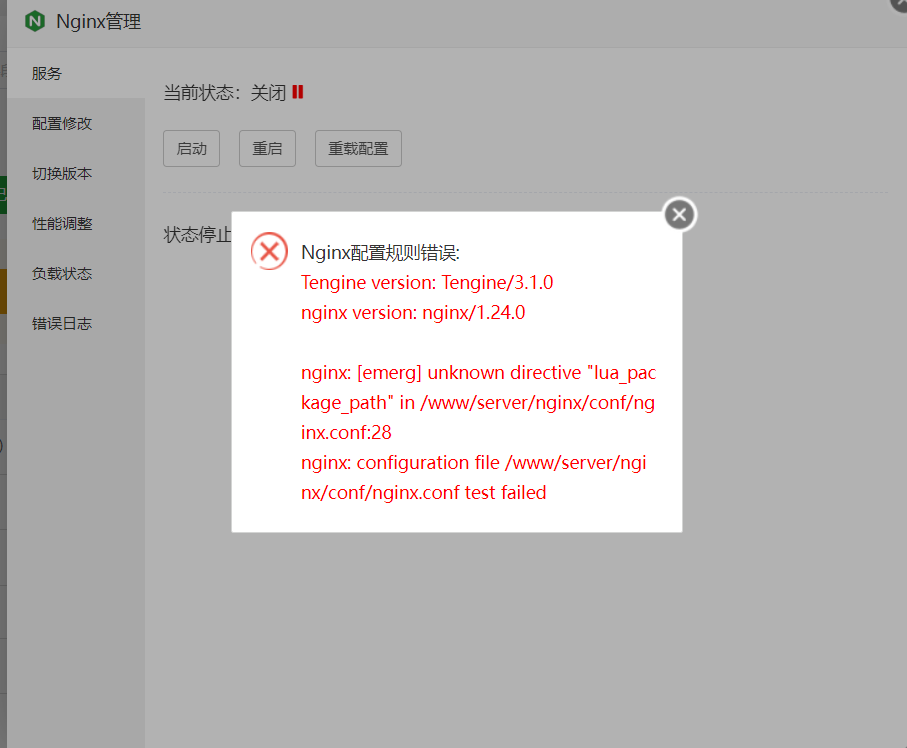The width and height of the screenshot is (907, 748).
Task: Click the red paused status icon
Action: click(298, 92)
